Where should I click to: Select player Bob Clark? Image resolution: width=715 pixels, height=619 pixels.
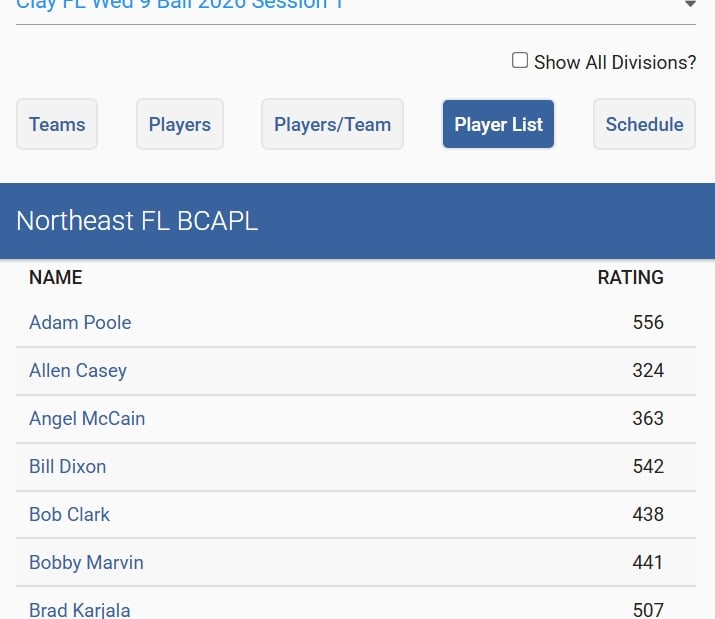coord(69,514)
